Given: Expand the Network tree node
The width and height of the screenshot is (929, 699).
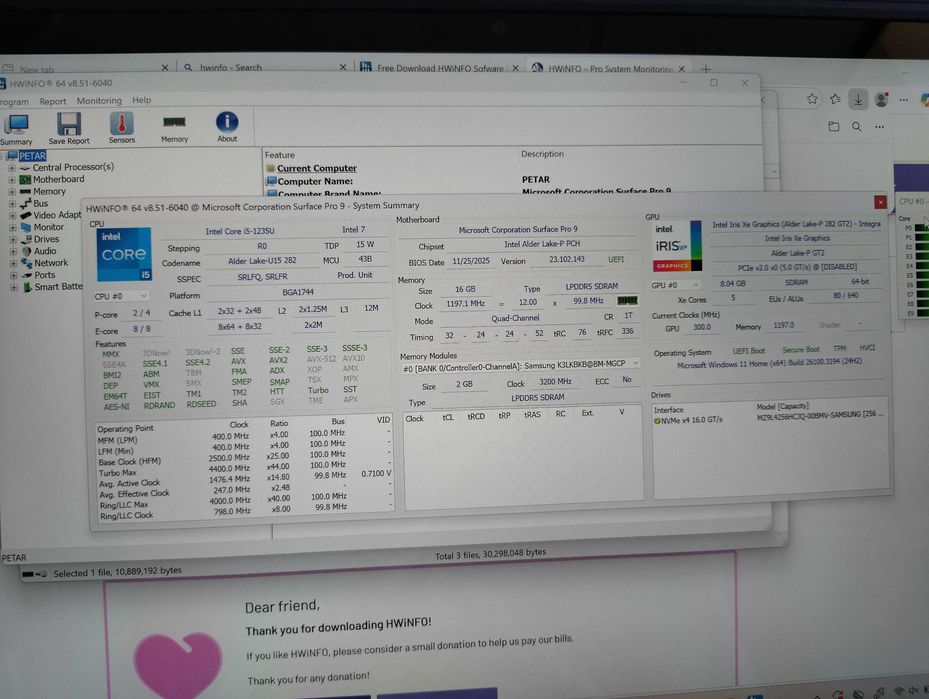Looking at the screenshot, I should (x=12, y=264).
